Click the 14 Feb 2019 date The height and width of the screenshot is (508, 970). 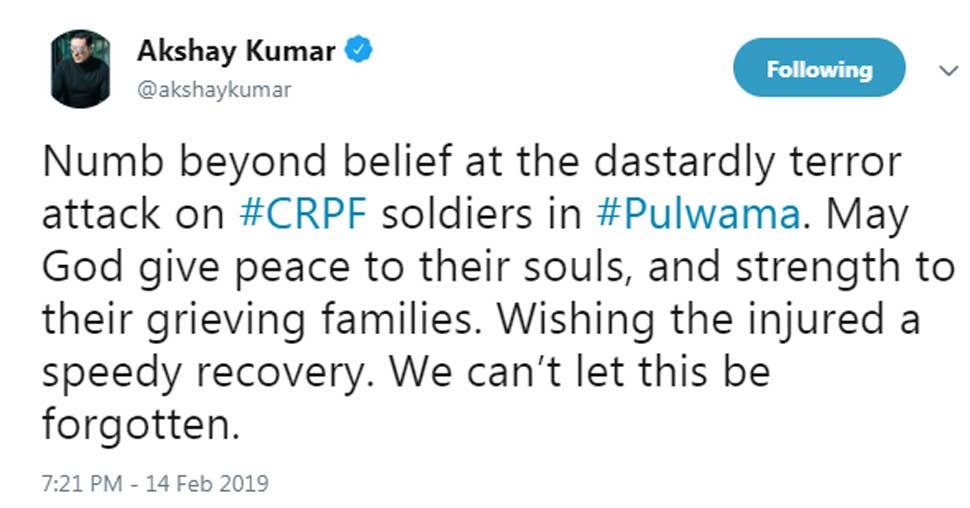(x=207, y=483)
